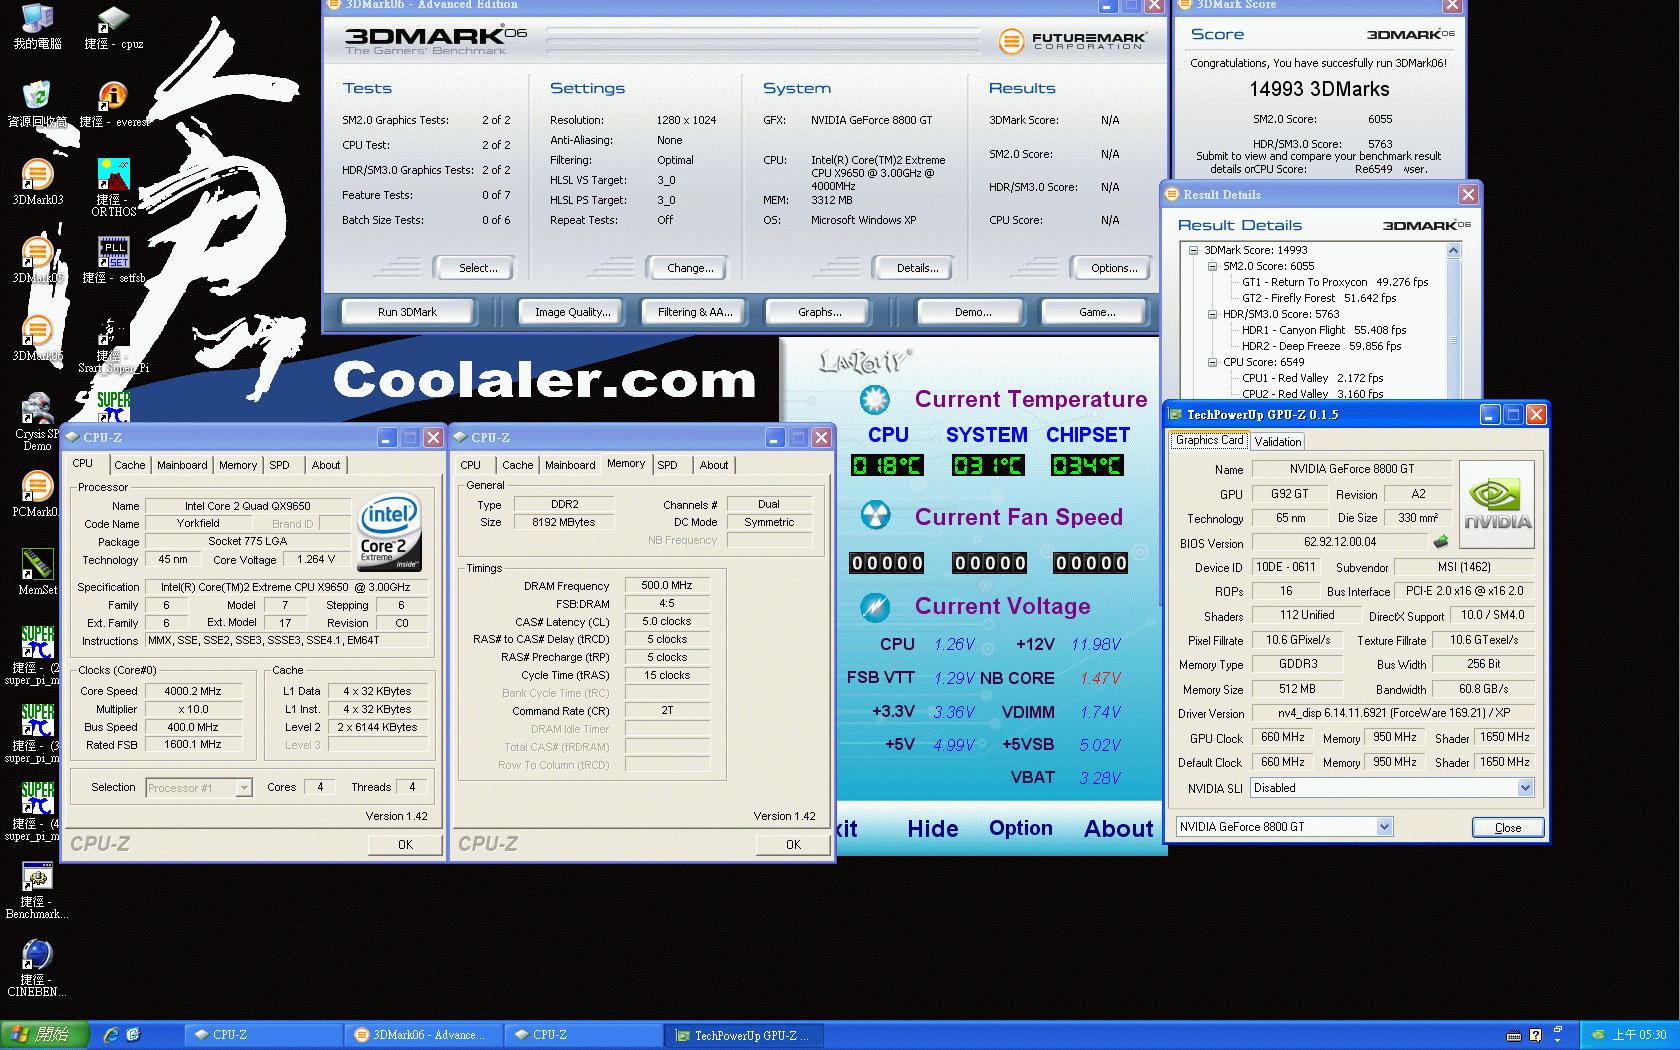Open the GPU selection dropdown in GPU-Z
Image resolution: width=1680 pixels, height=1050 pixels.
(1384, 827)
